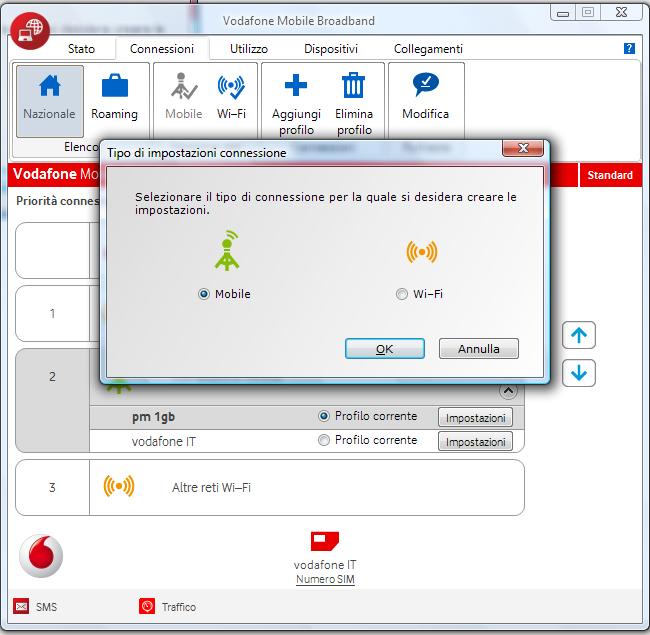Open the Utilizzo tab
650x635 pixels.
(x=249, y=49)
